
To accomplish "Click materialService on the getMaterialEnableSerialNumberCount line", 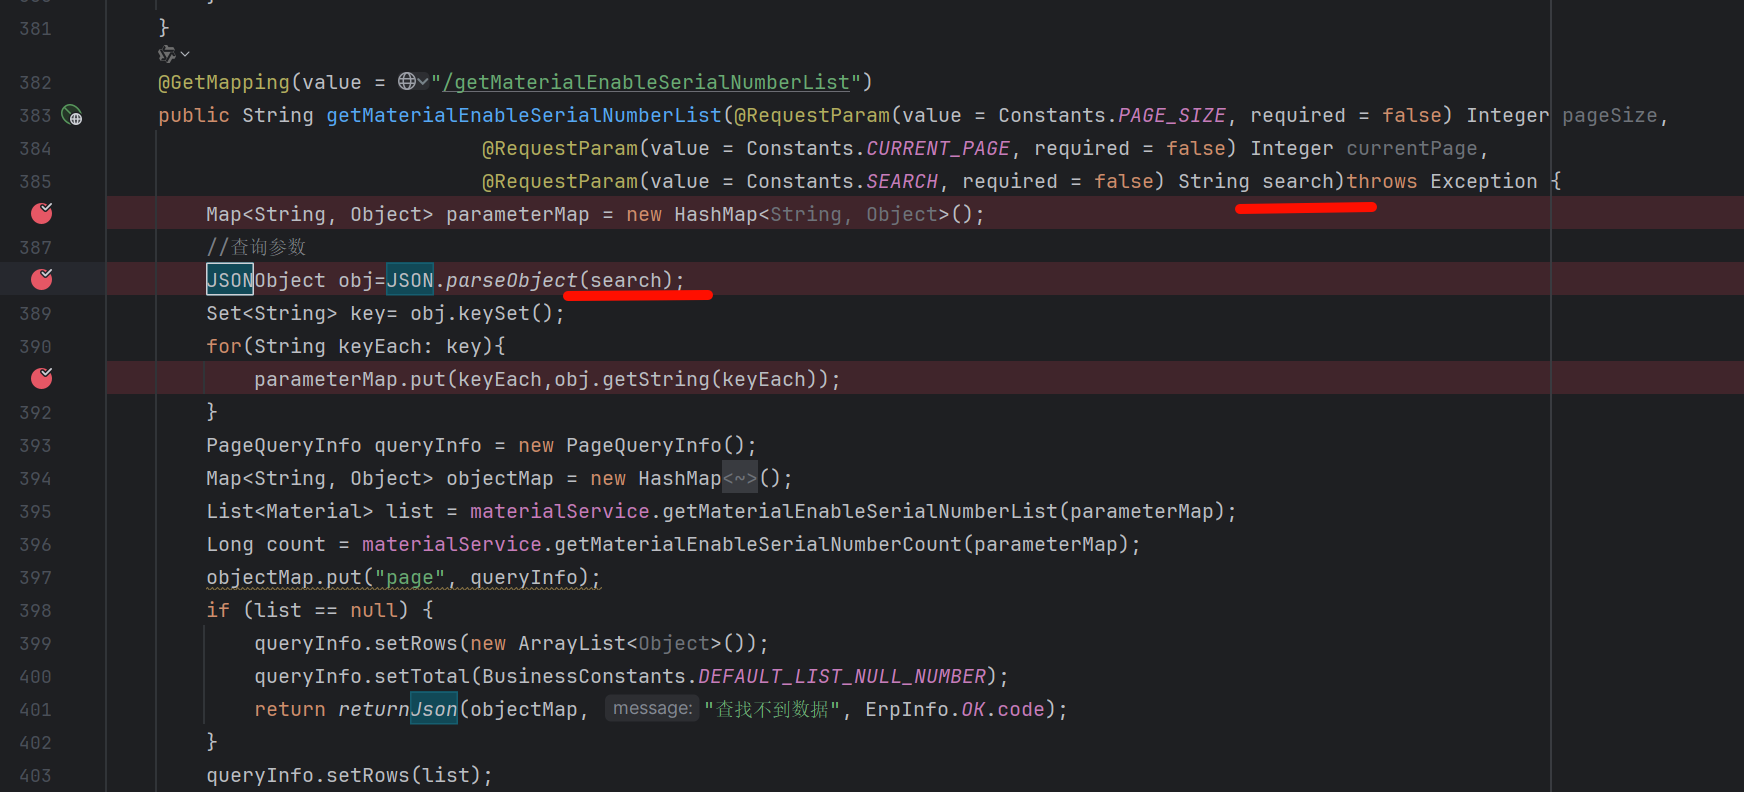I will 451,545.
